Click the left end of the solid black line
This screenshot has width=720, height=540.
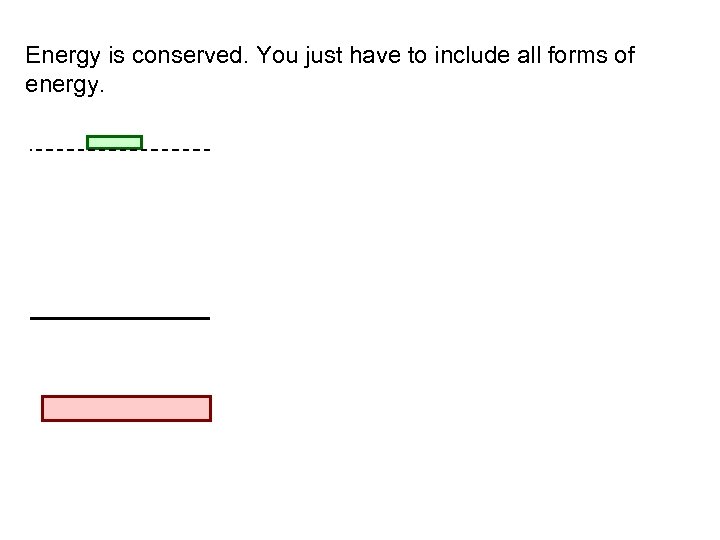click(34, 317)
